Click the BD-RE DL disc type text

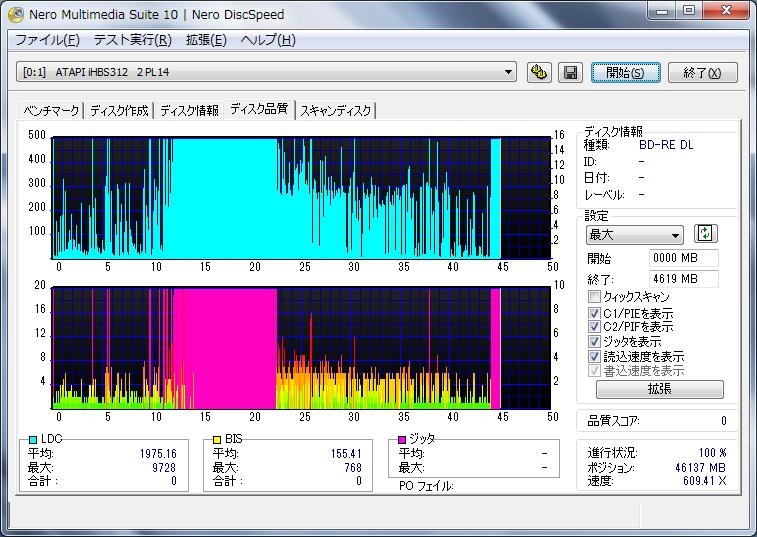666,145
